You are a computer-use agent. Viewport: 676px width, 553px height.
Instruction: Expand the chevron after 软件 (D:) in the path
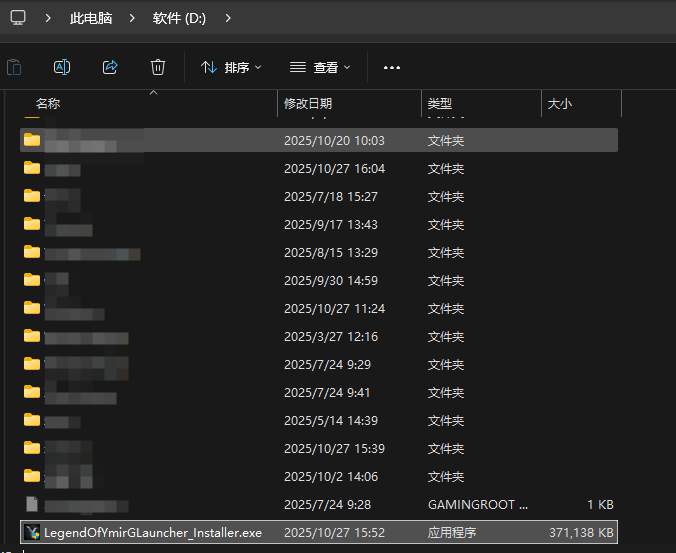pyautogui.click(x=228, y=18)
